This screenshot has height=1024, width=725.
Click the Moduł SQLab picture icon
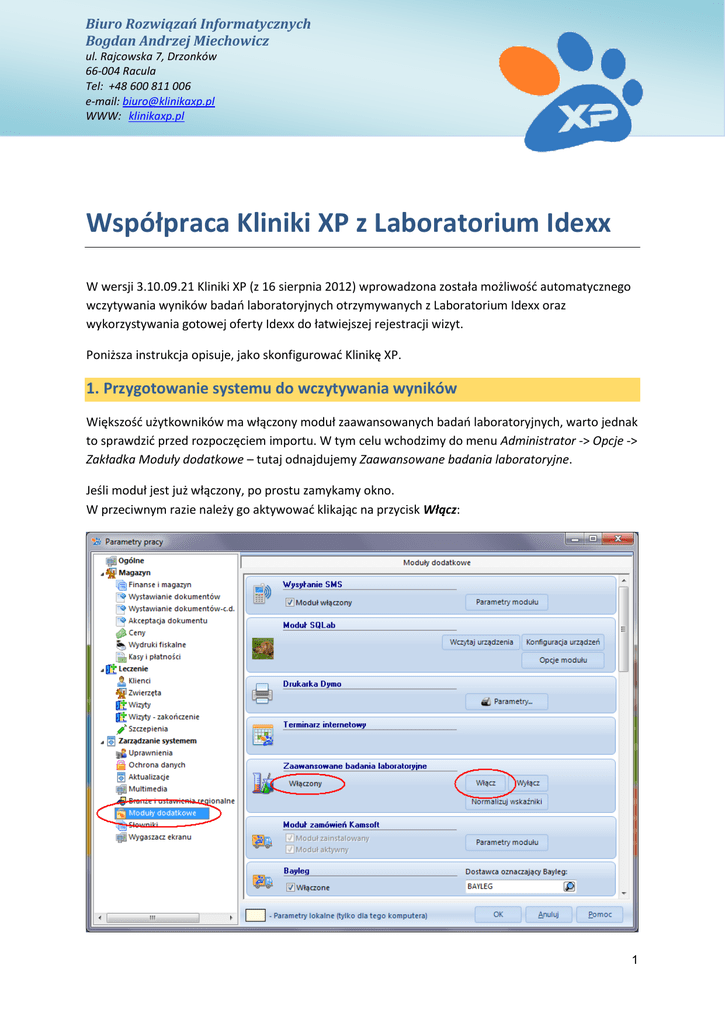(x=262, y=647)
